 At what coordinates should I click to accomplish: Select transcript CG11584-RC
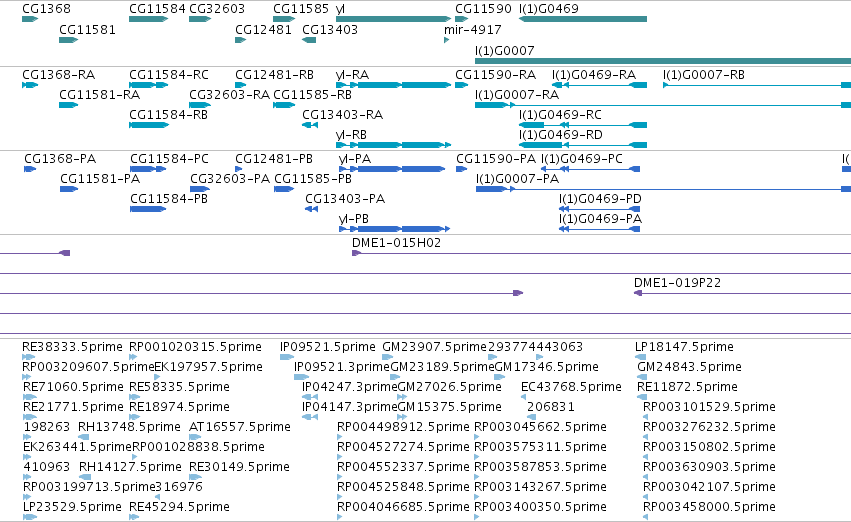tap(149, 85)
